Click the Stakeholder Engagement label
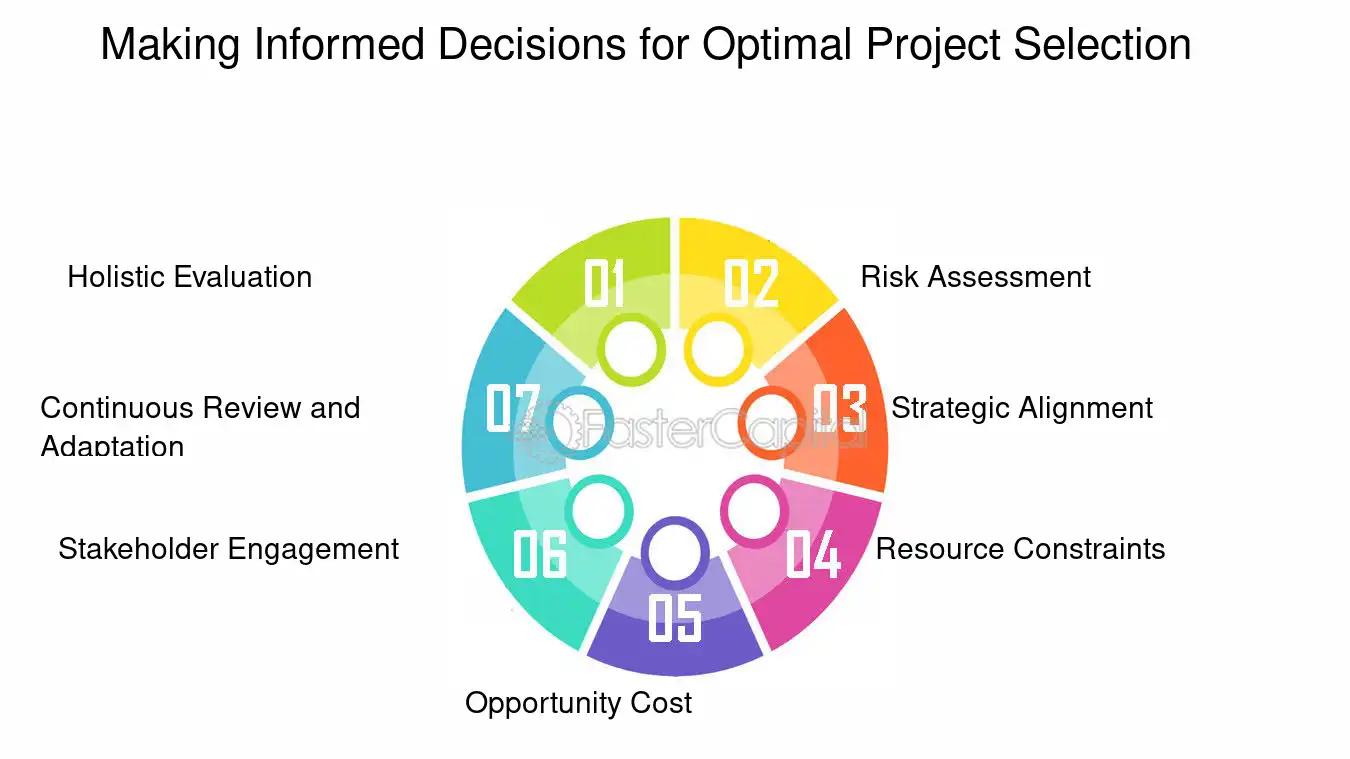 (x=228, y=549)
